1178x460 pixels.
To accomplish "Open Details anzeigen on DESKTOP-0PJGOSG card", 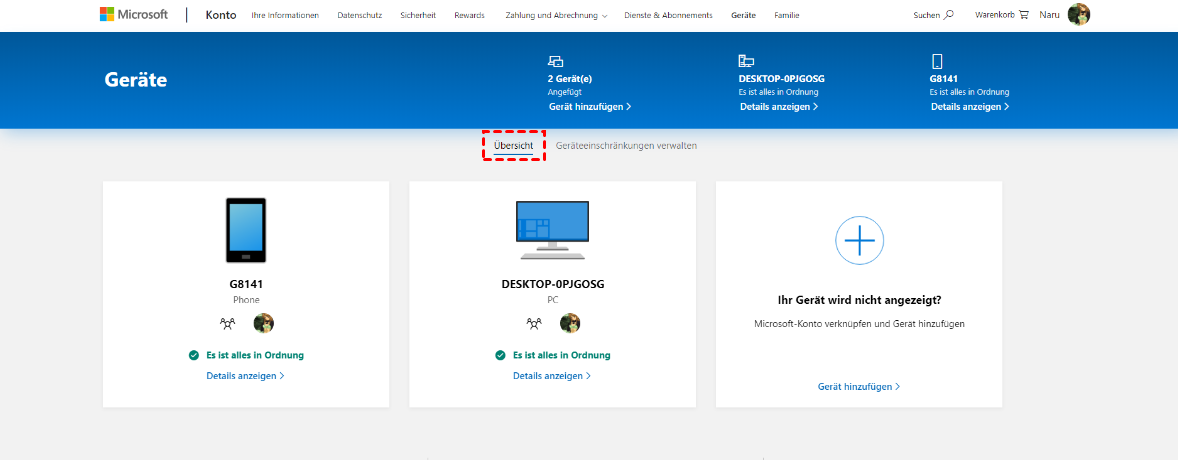I will point(552,375).
